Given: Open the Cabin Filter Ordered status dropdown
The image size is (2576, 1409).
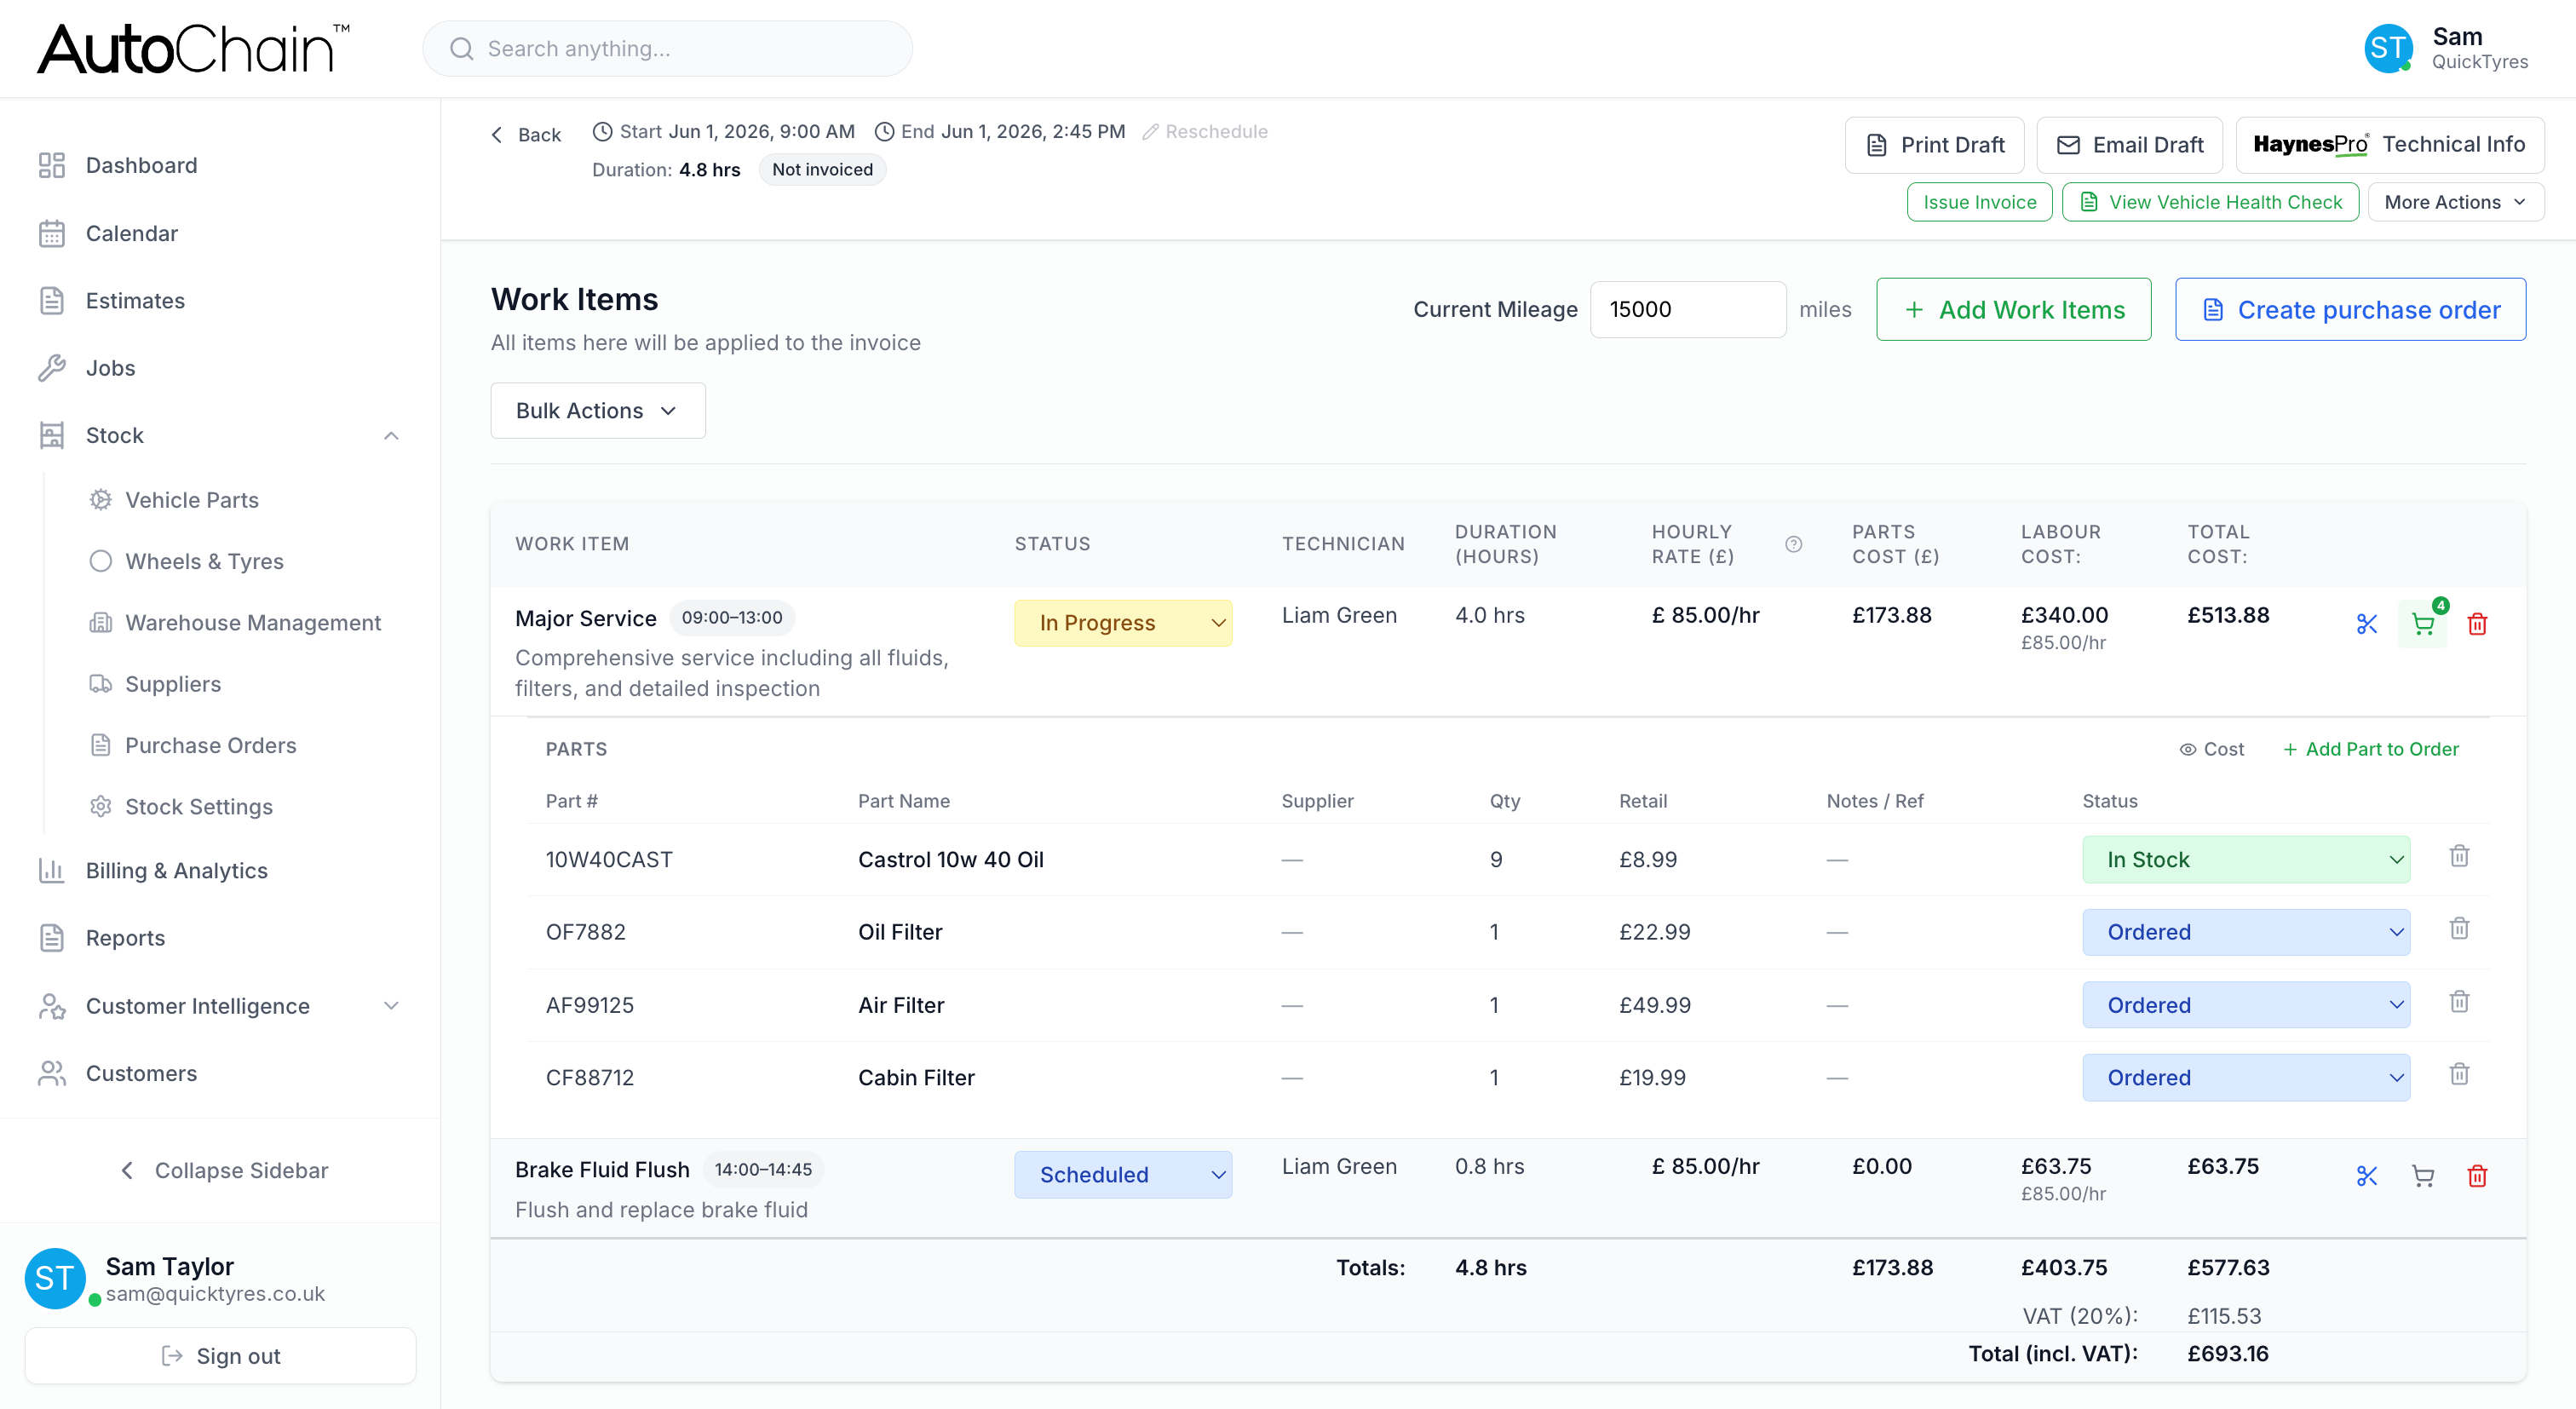Looking at the screenshot, I should coord(2246,1078).
